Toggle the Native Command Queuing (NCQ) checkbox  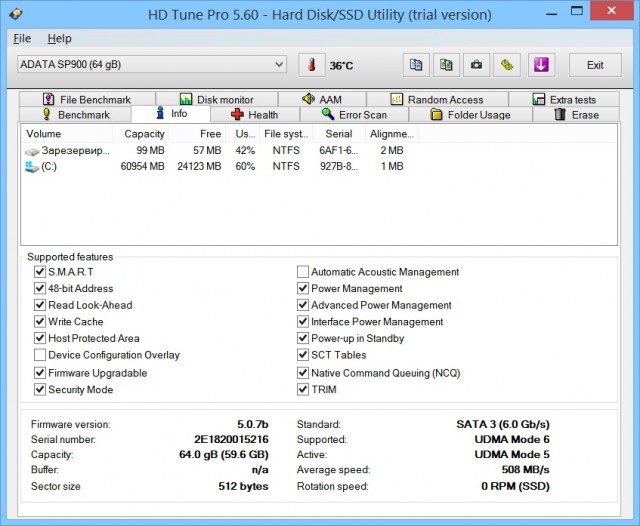[x=303, y=373]
